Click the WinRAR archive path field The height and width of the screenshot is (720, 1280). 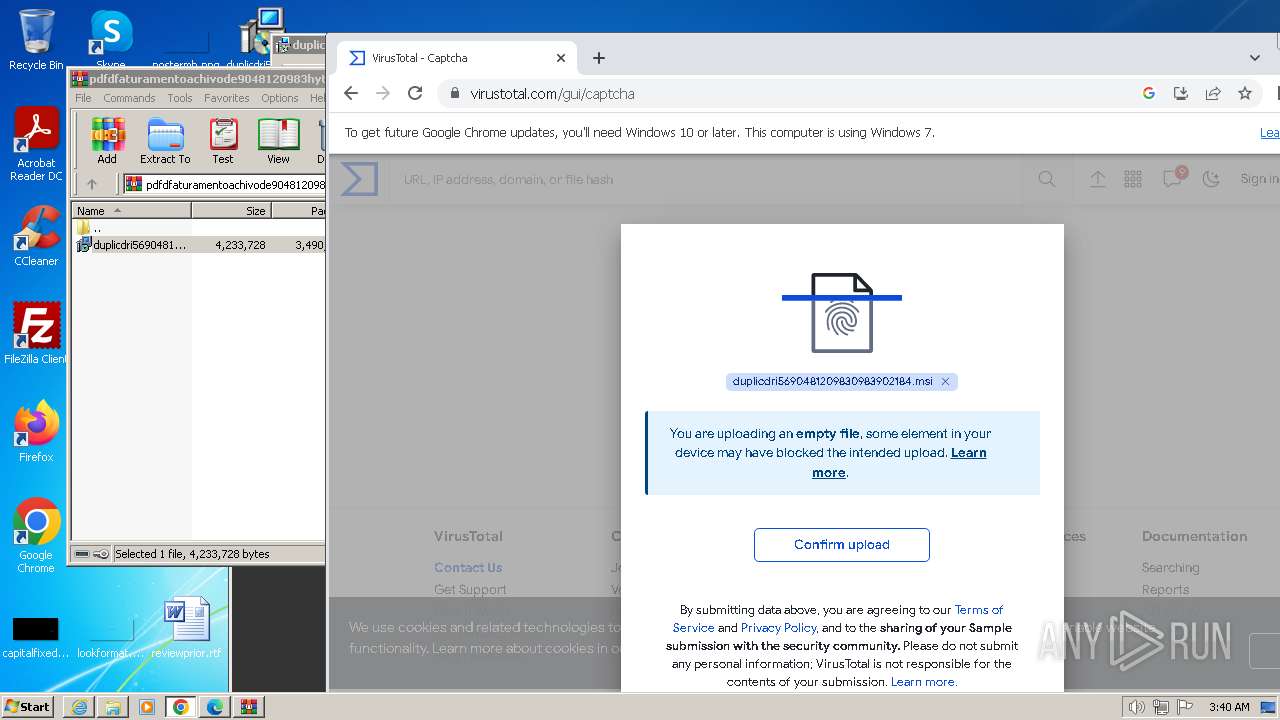(x=225, y=184)
